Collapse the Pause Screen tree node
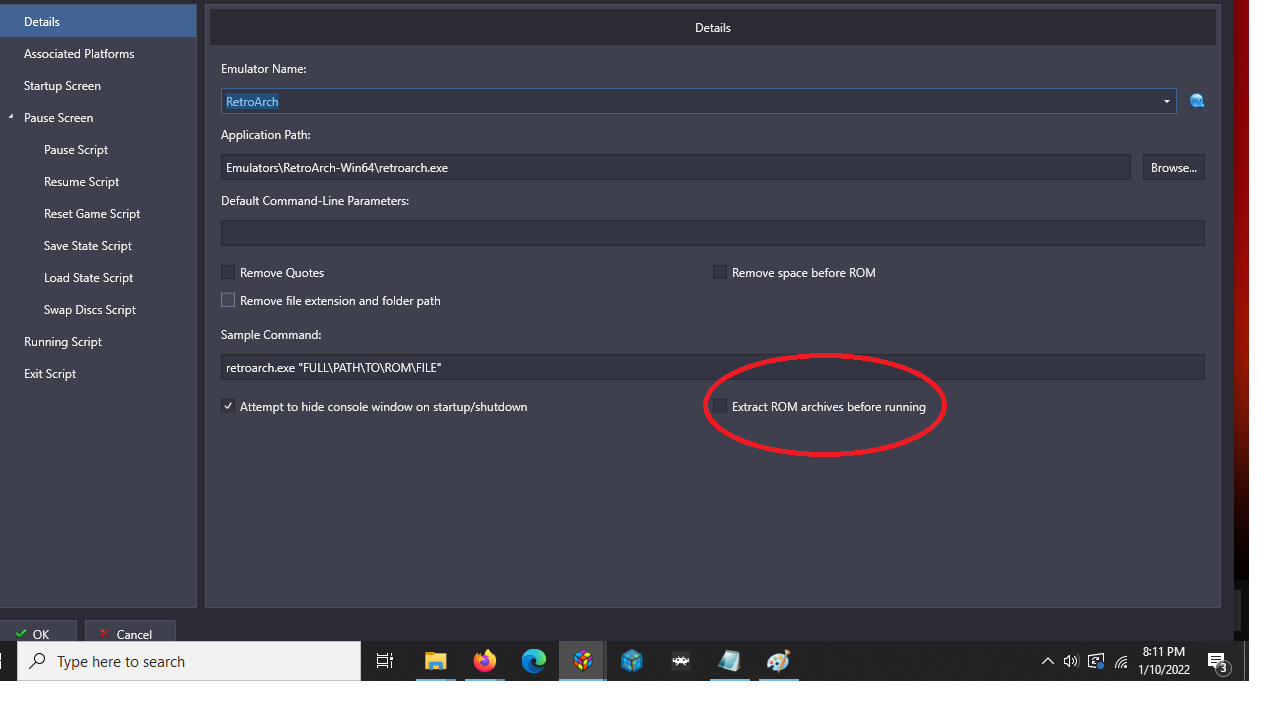 (11, 118)
